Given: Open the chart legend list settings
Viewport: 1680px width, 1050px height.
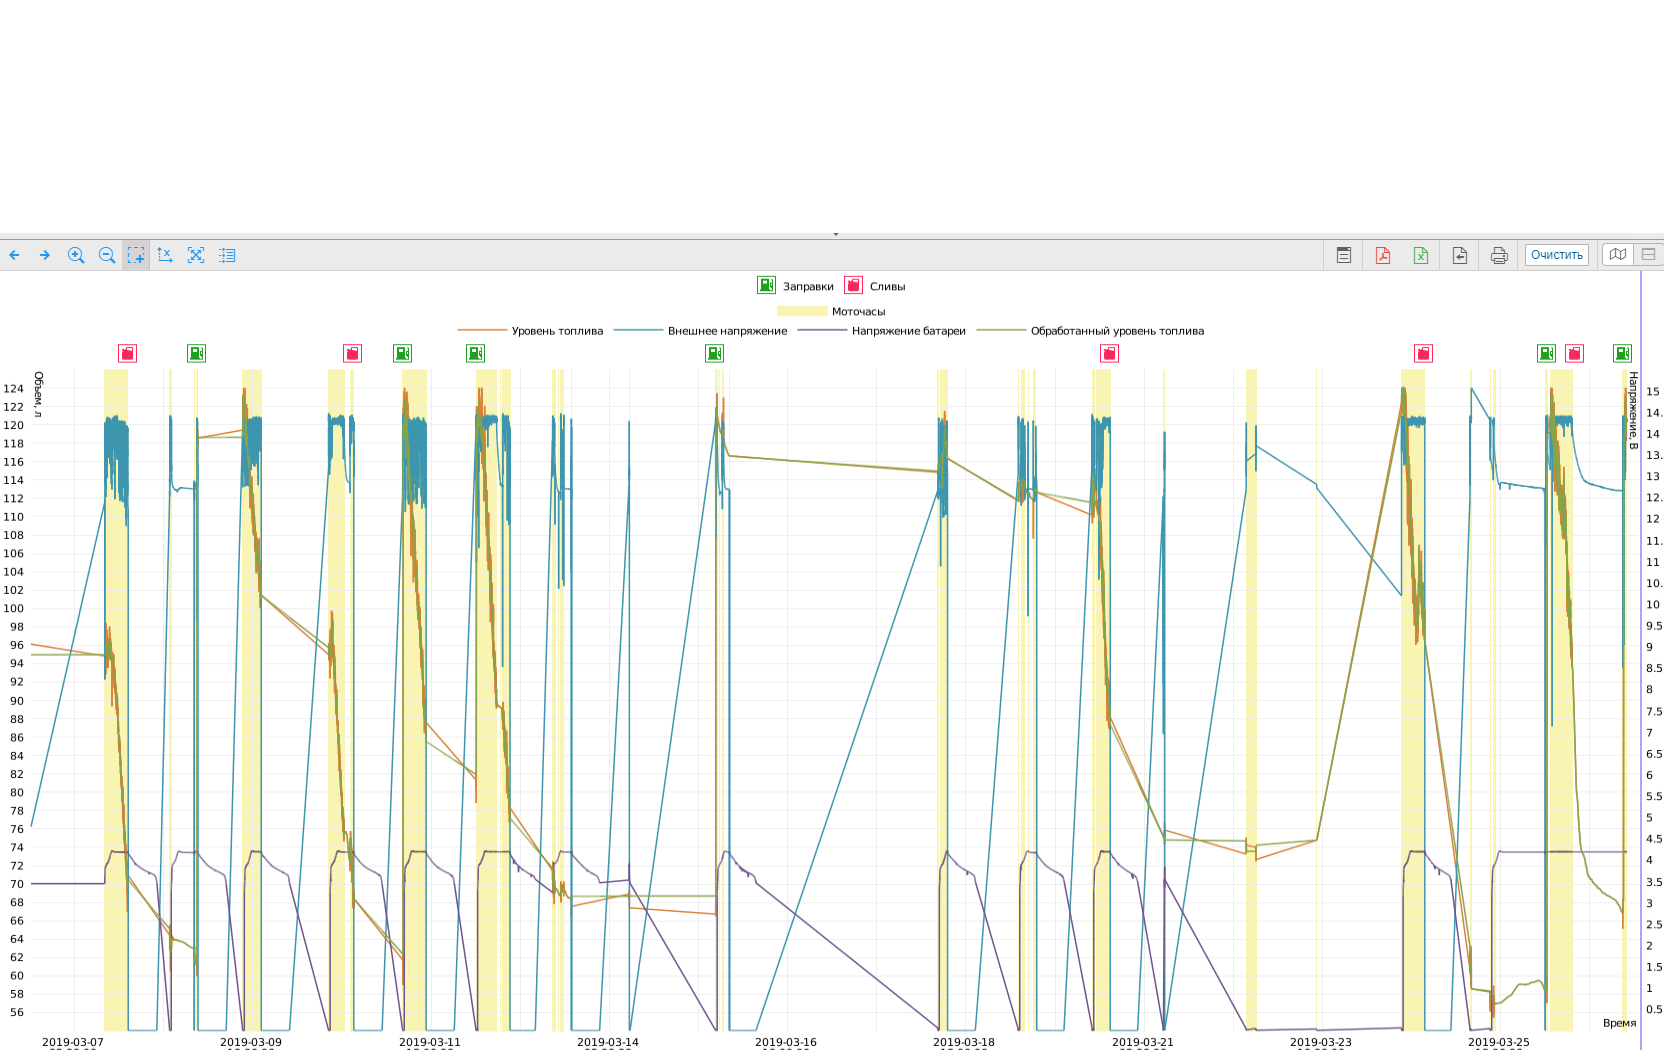Looking at the screenshot, I should [227, 256].
